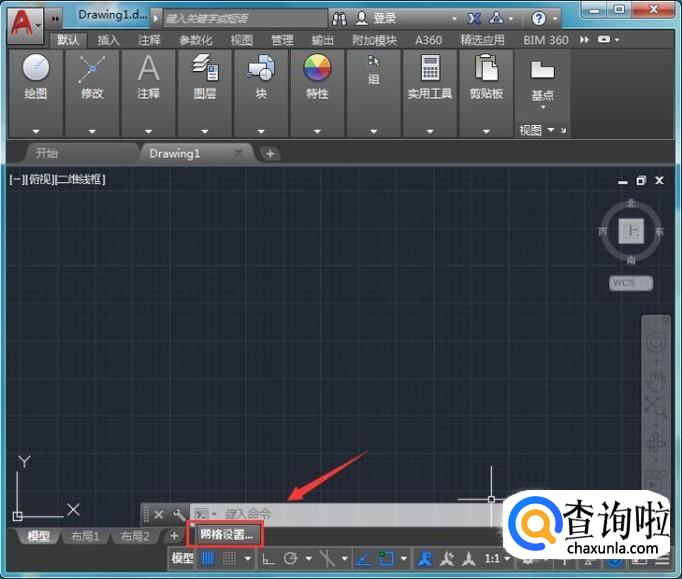This screenshot has width=682, height=579.
Task: Toggle 2D object snap in the status bar
Action: (x=386, y=559)
